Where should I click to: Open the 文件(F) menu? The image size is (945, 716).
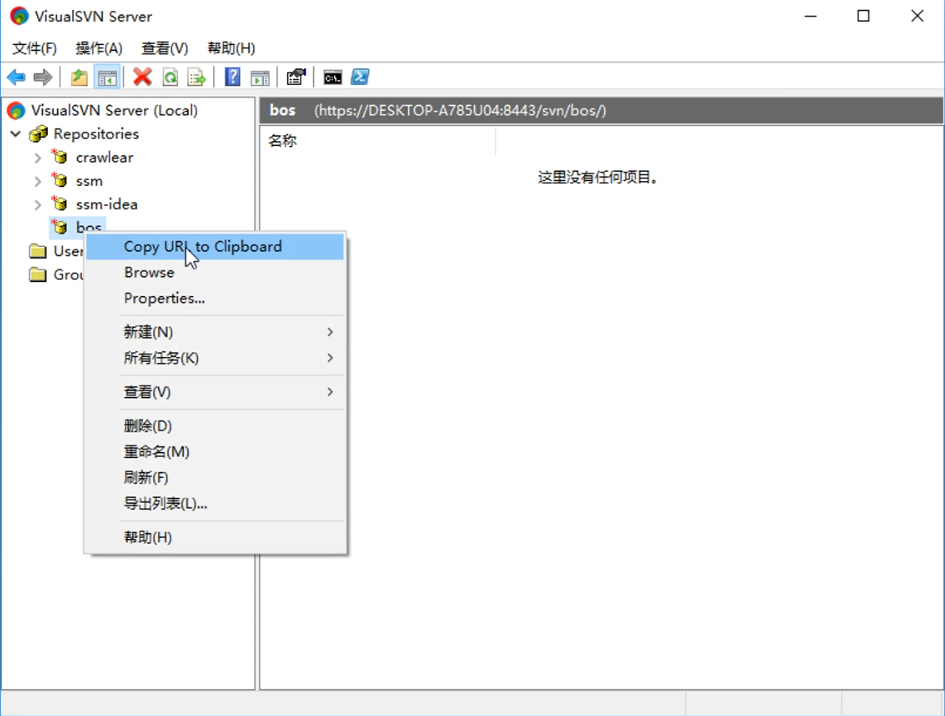coord(34,48)
